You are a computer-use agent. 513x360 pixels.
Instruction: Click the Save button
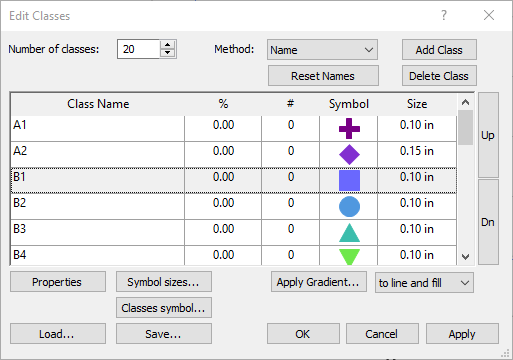[164, 333]
